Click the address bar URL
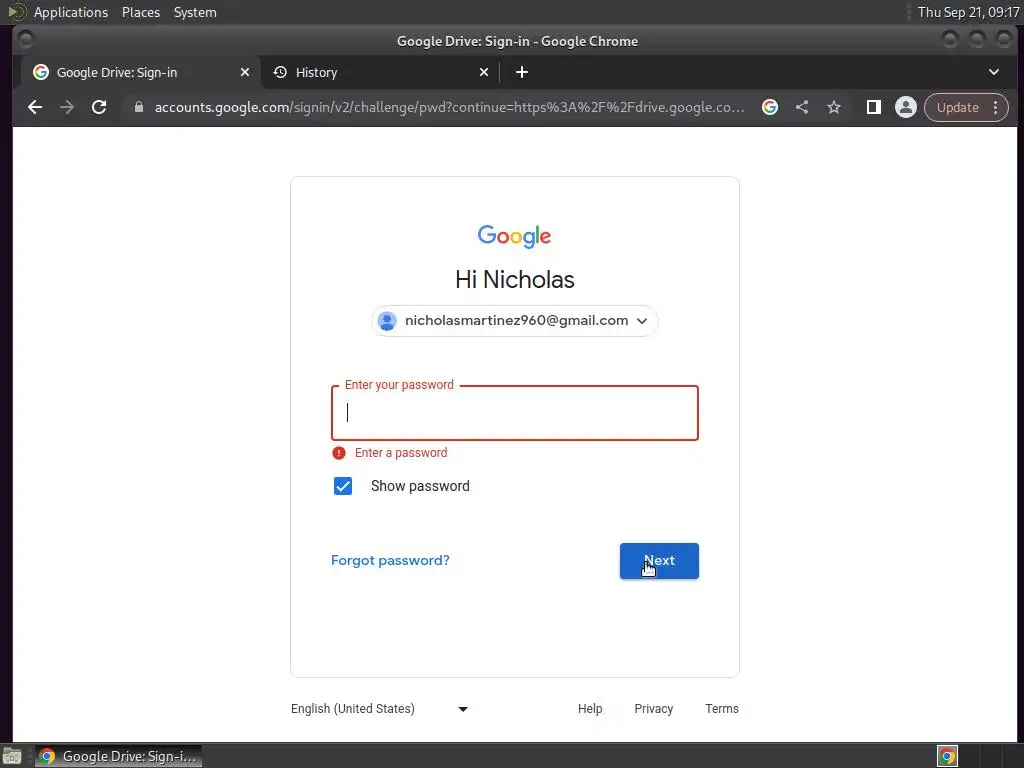Image resolution: width=1024 pixels, height=768 pixels. pos(449,107)
